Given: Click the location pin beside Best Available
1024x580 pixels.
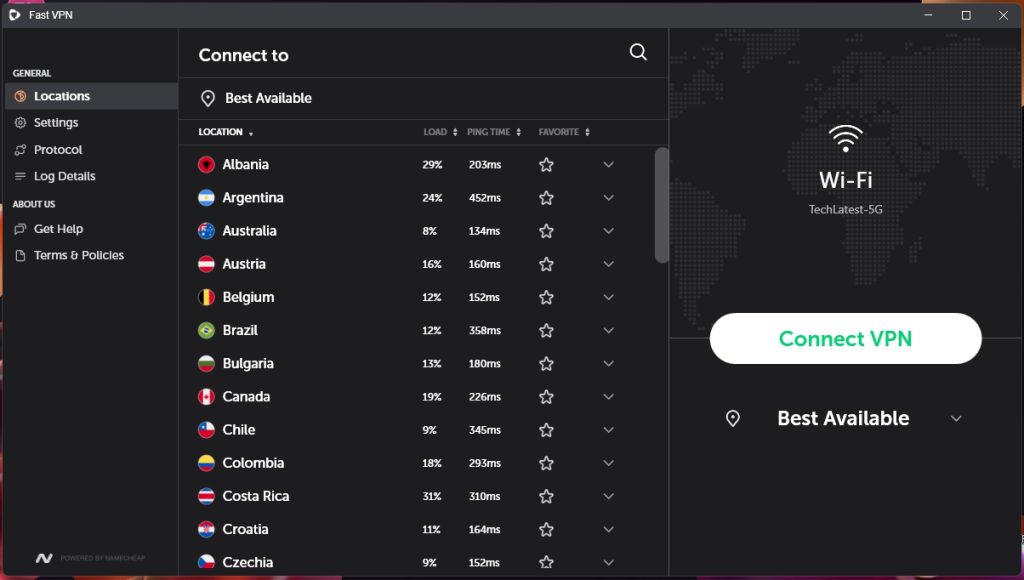Looking at the screenshot, I should point(208,98).
